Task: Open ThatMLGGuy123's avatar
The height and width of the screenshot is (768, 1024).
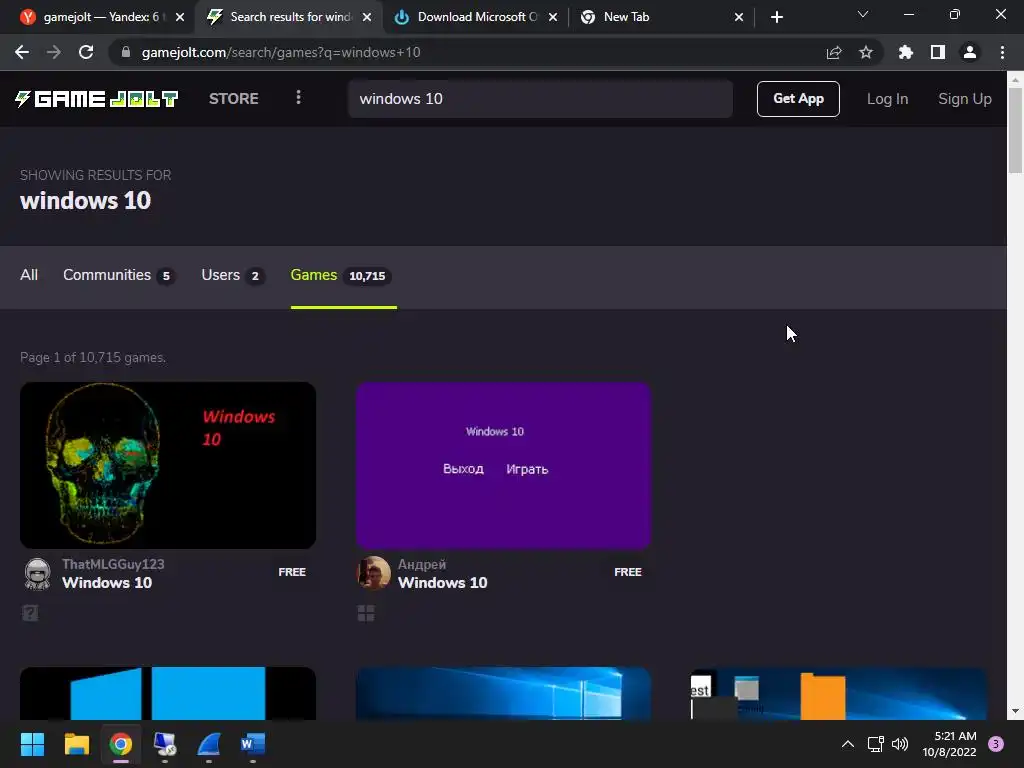Action: [37, 573]
